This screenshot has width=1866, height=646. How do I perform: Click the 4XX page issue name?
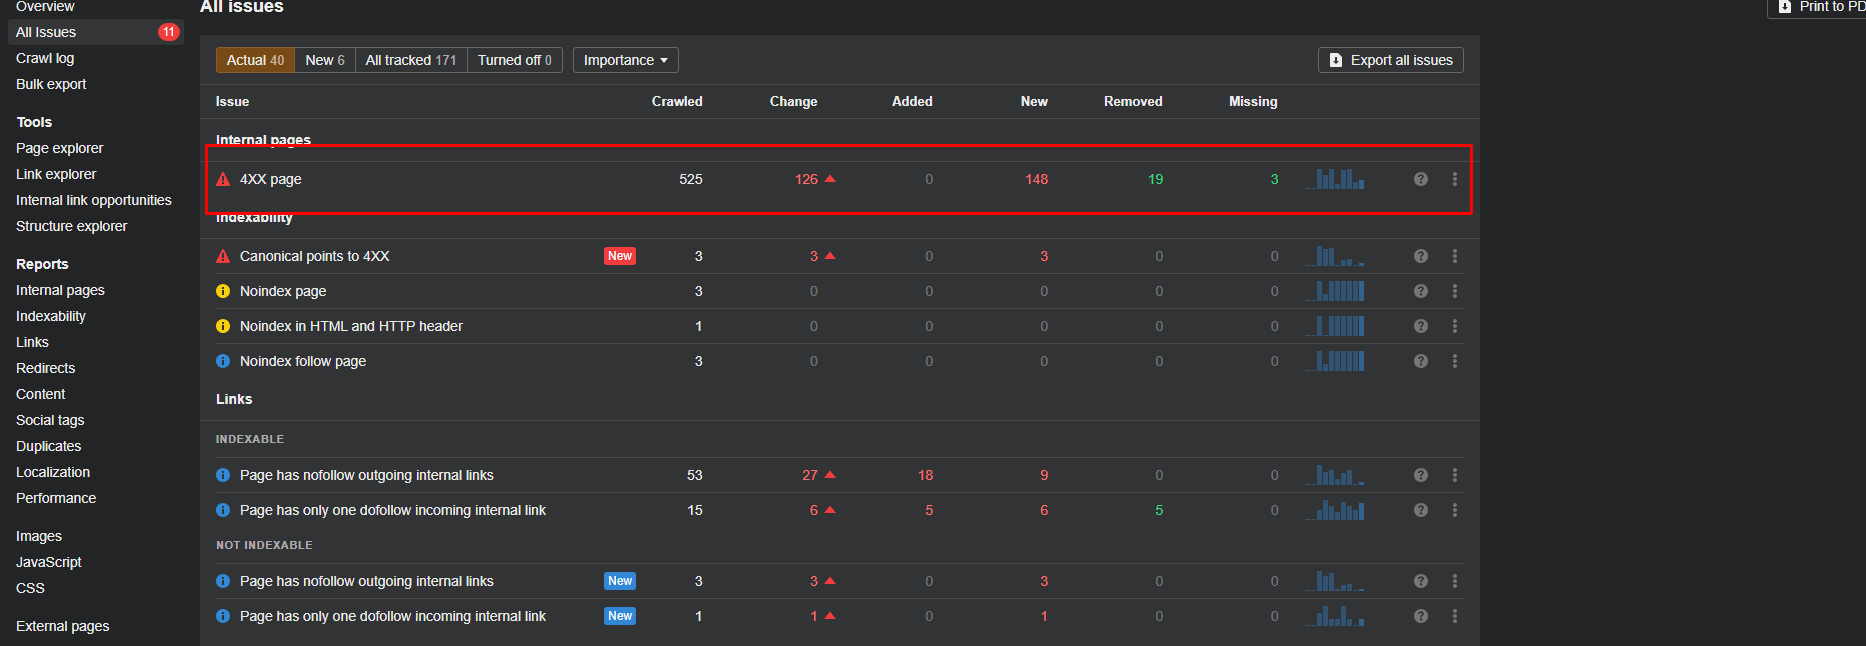(x=271, y=179)
